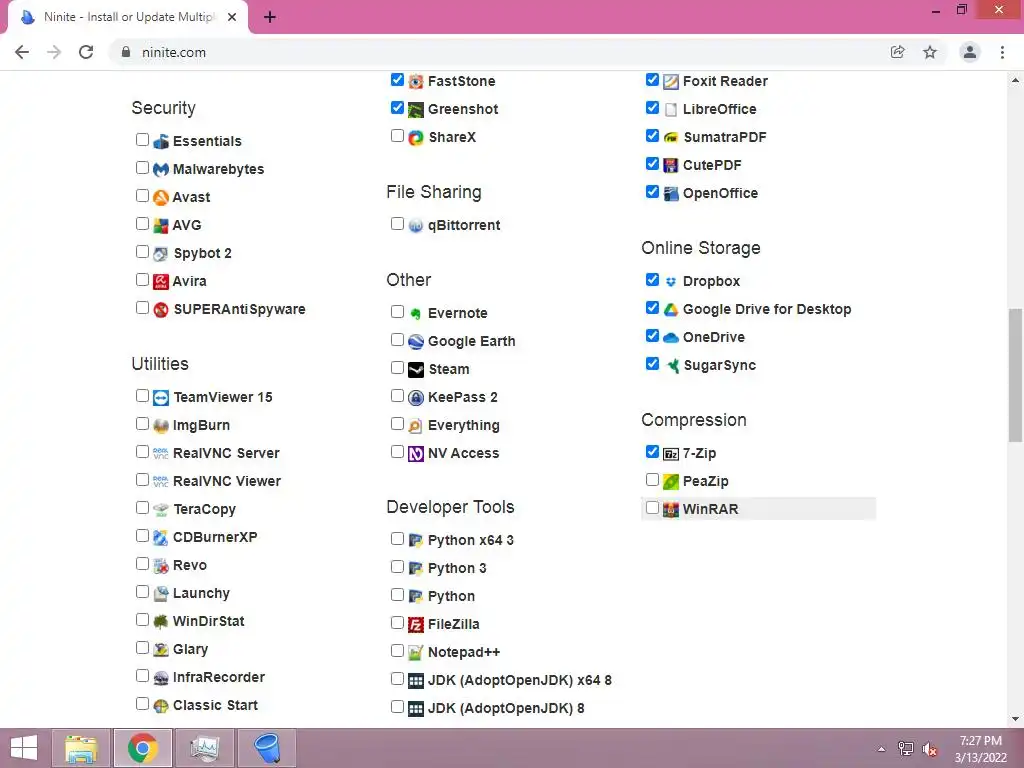Image resolution: width=1024 pixels, height=768 pixels.
Task: Show hidden system tray icons
Action: (x=882, y=749)
